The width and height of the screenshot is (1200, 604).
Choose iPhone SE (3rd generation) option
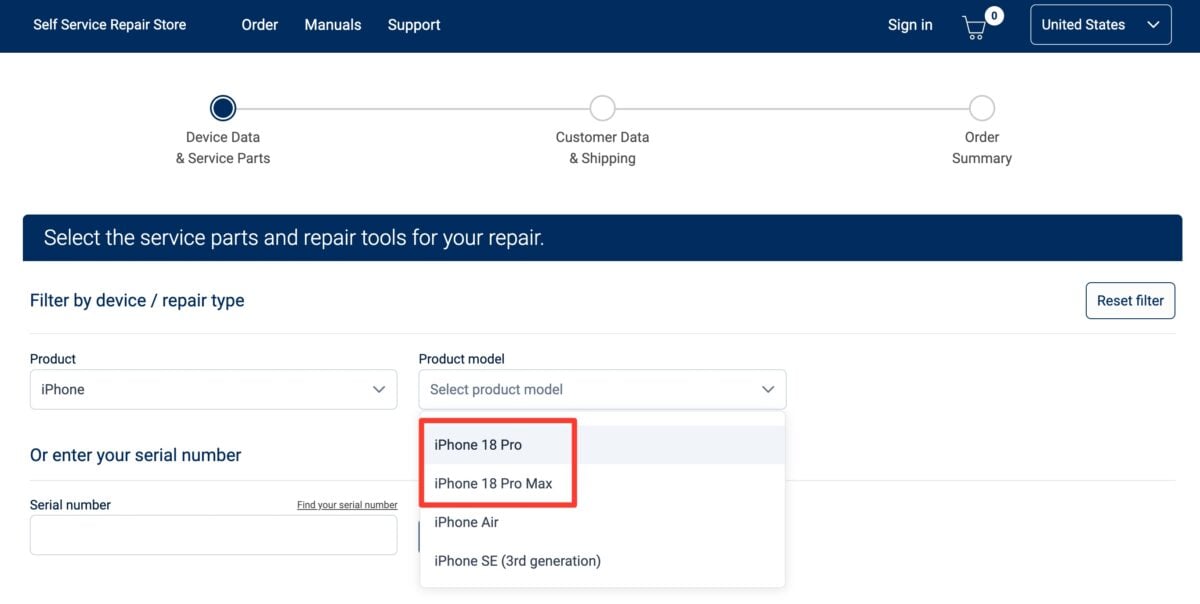(x=602, y=561)
